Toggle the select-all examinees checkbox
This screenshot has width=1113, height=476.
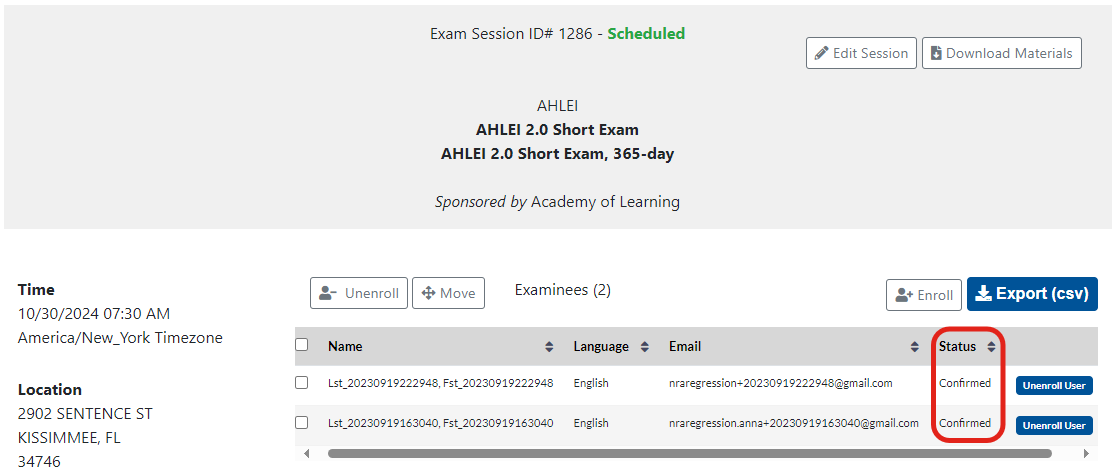(302, 345)
